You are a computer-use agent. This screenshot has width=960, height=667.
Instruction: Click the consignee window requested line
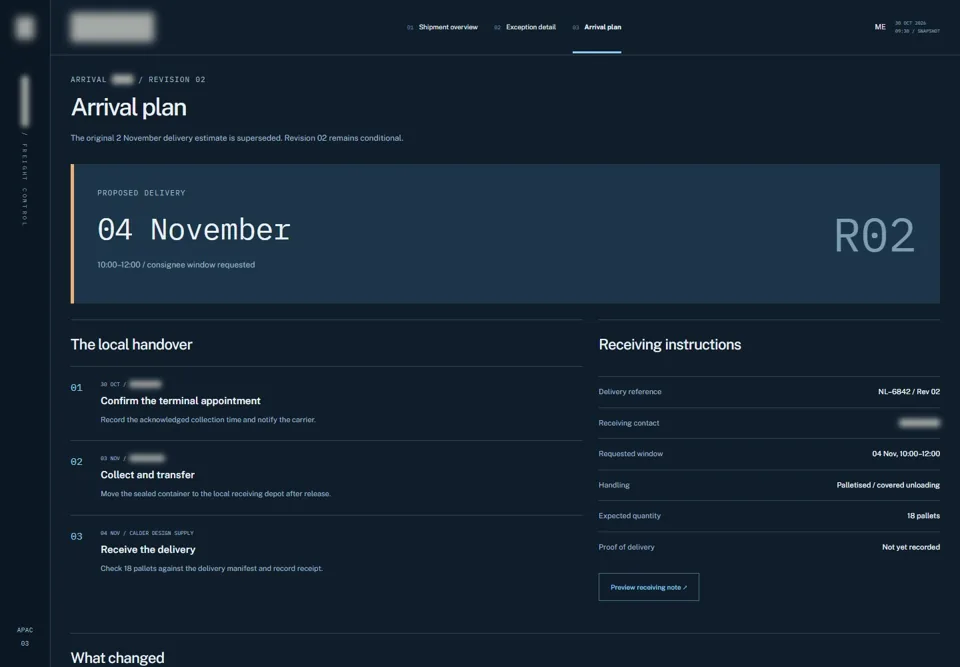(x=176, y=265)
